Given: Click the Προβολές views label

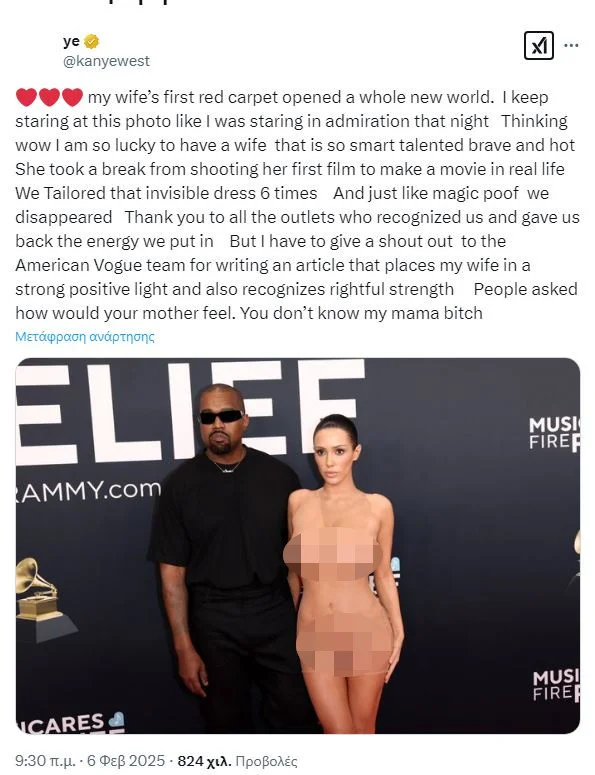Looking at the screenshot, I should click(266, 761).
